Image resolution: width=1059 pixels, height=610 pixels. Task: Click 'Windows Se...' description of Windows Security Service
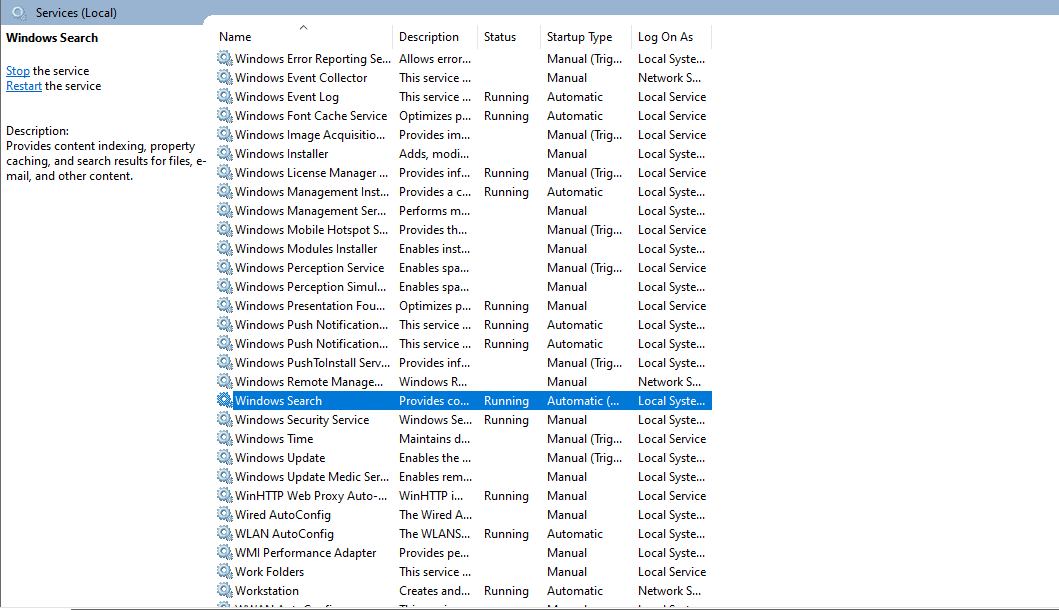click(x=435, y=420)
